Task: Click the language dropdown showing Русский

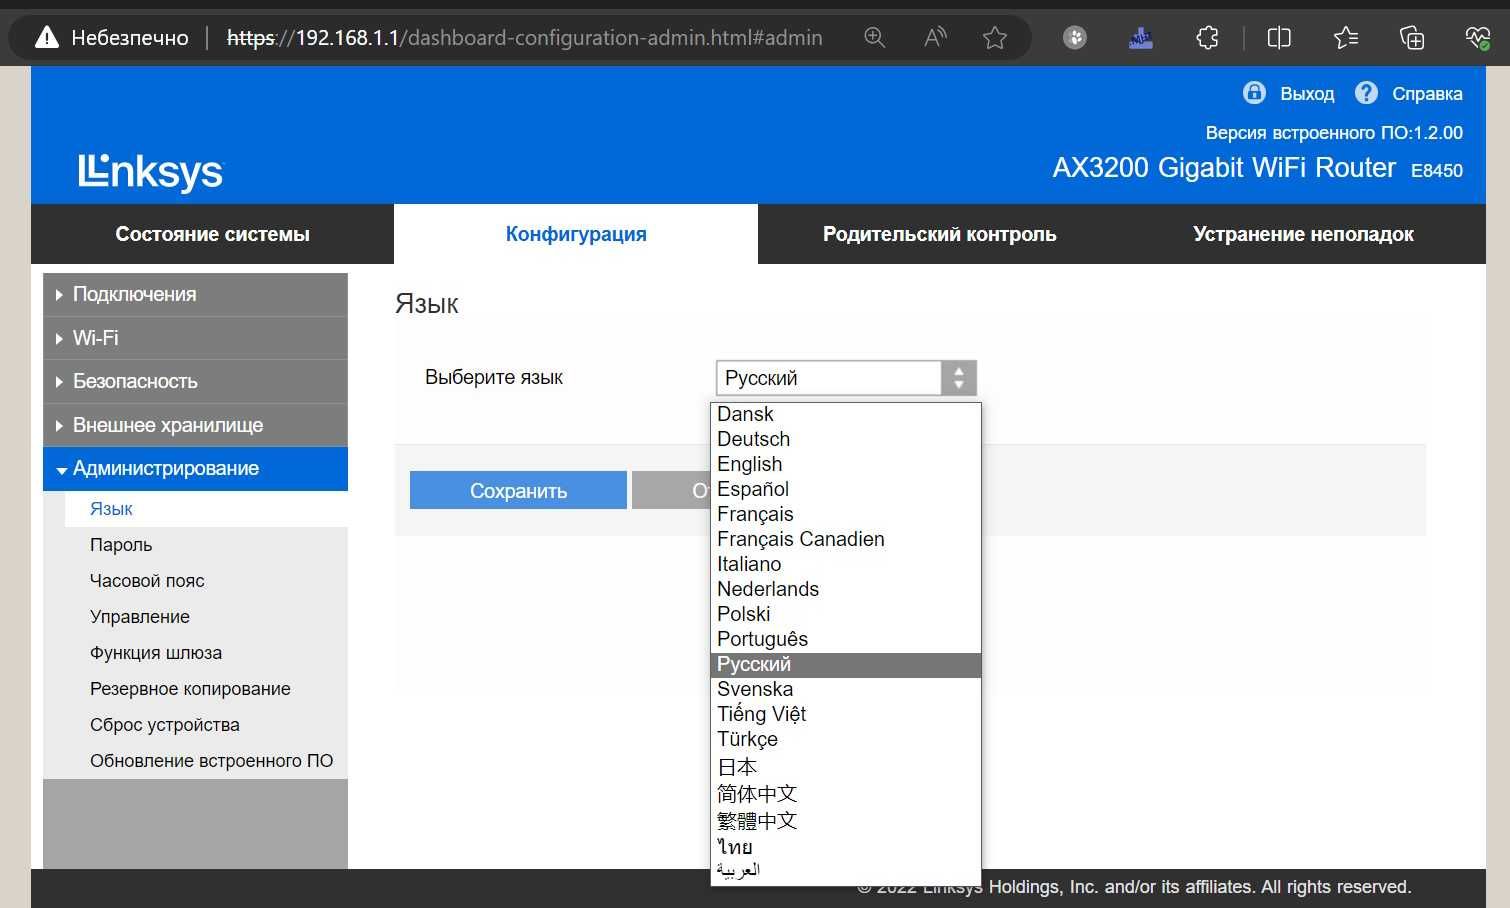Action: pos(846,378)
